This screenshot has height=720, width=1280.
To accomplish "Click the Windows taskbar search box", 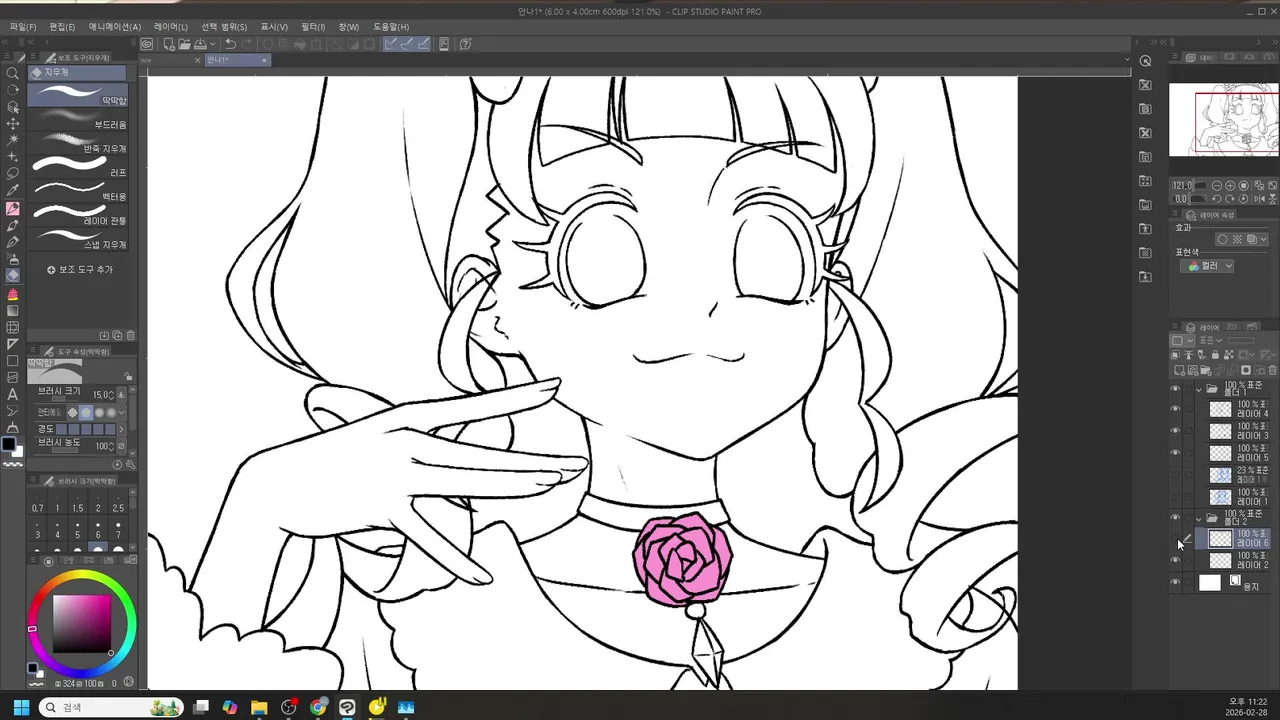I will [111, 707].
